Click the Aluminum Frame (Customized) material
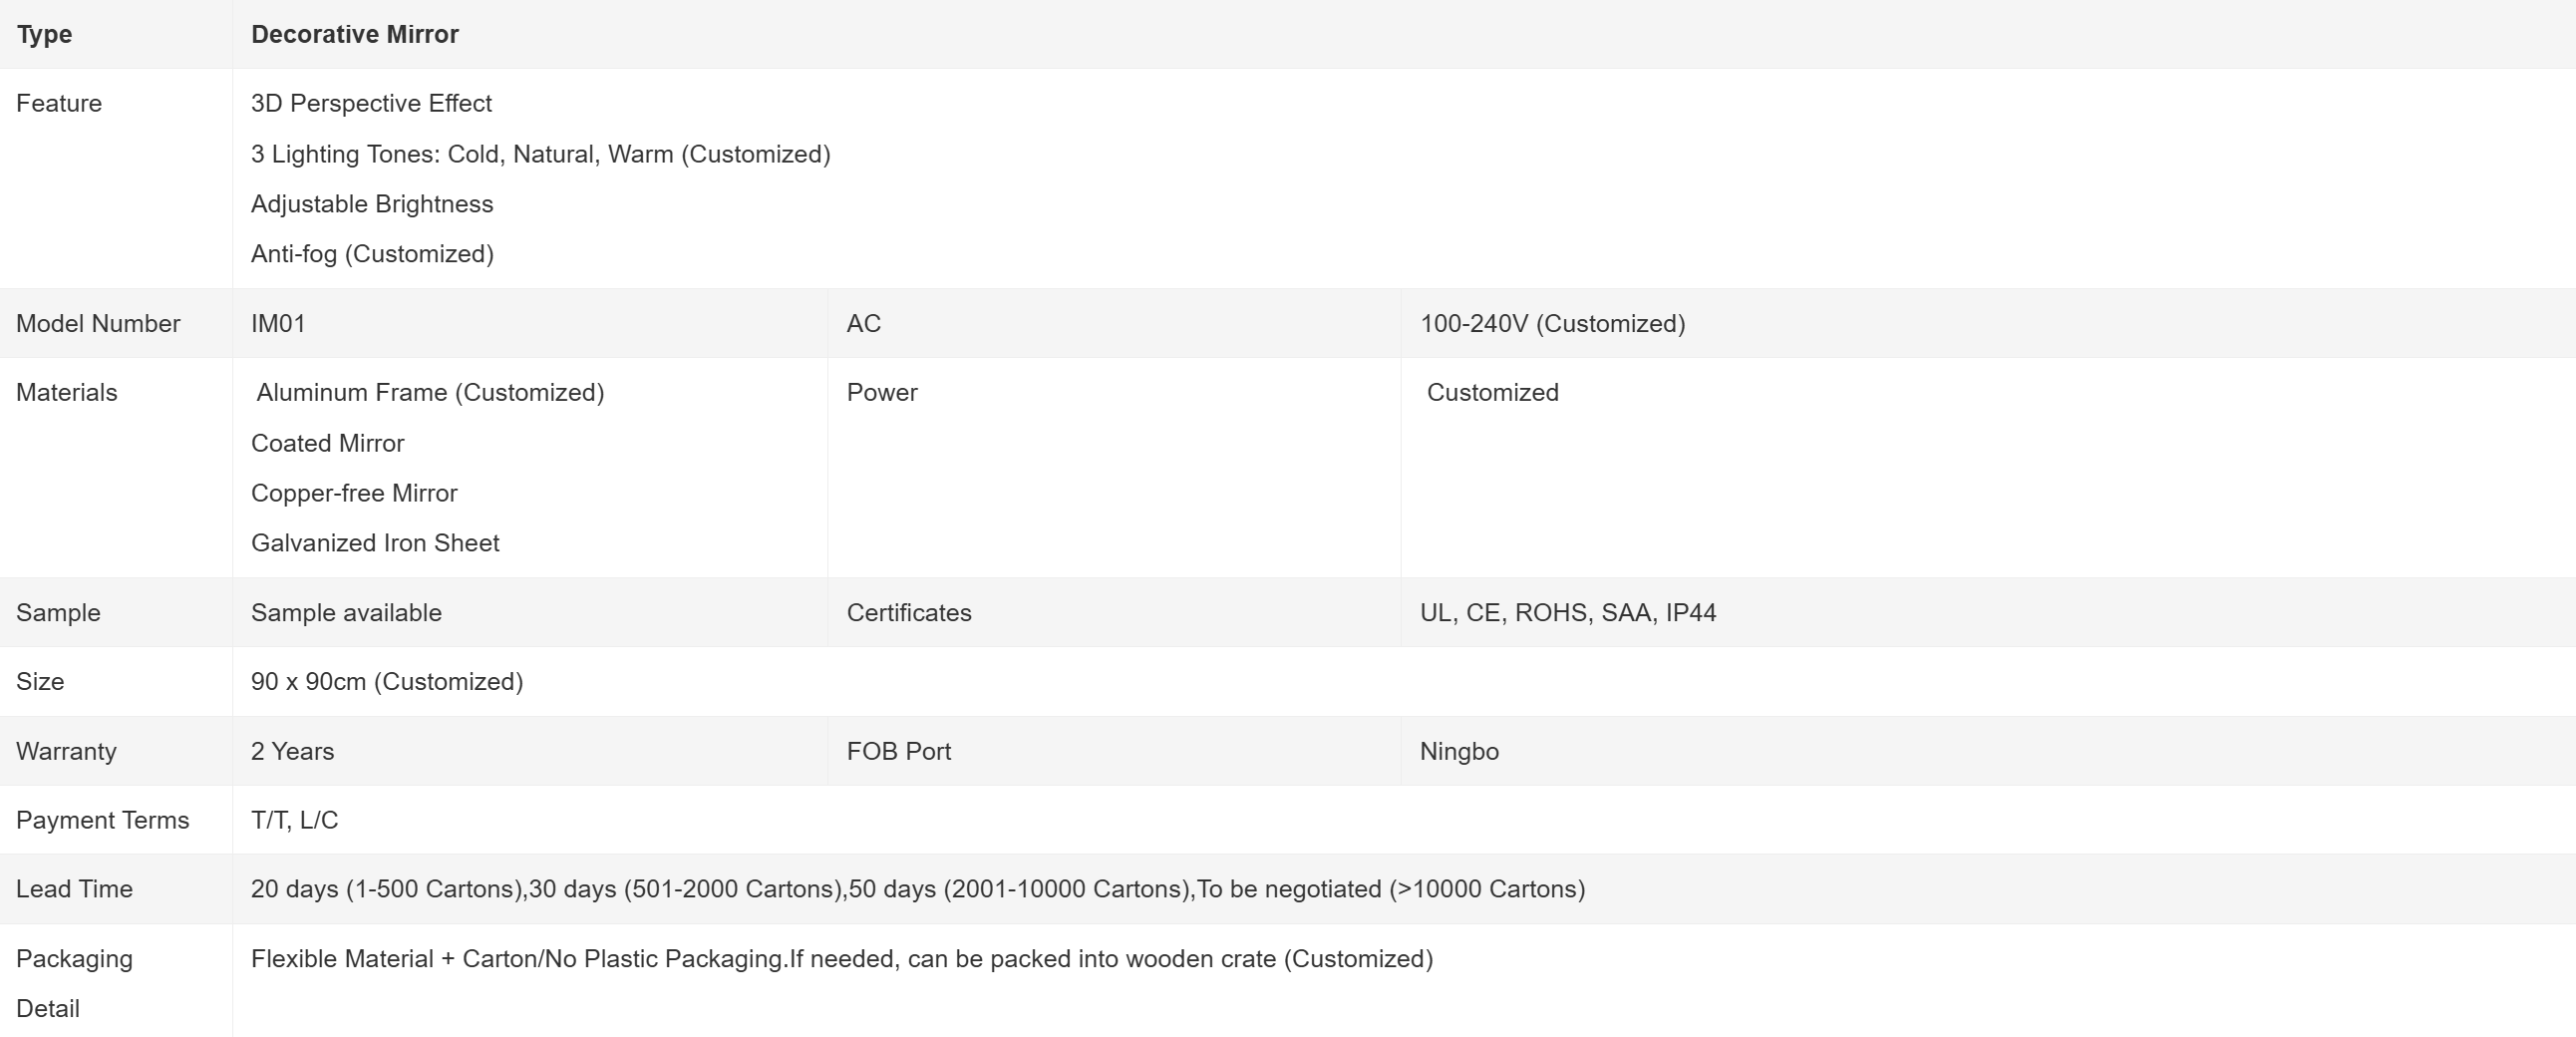The height and width of the screenshot is (1037, 2576). pos(430,392)
